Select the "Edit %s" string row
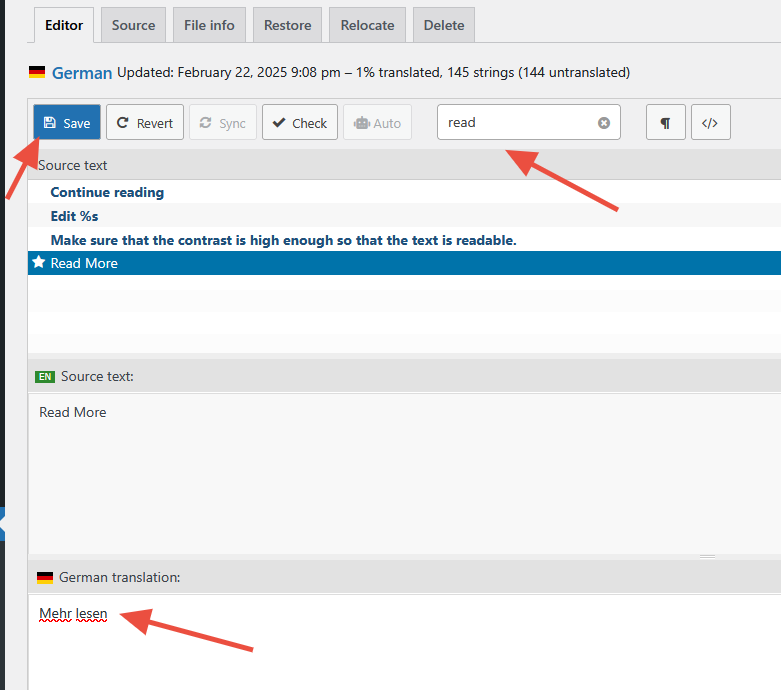 pyautogui.click(x=75, y=216)
